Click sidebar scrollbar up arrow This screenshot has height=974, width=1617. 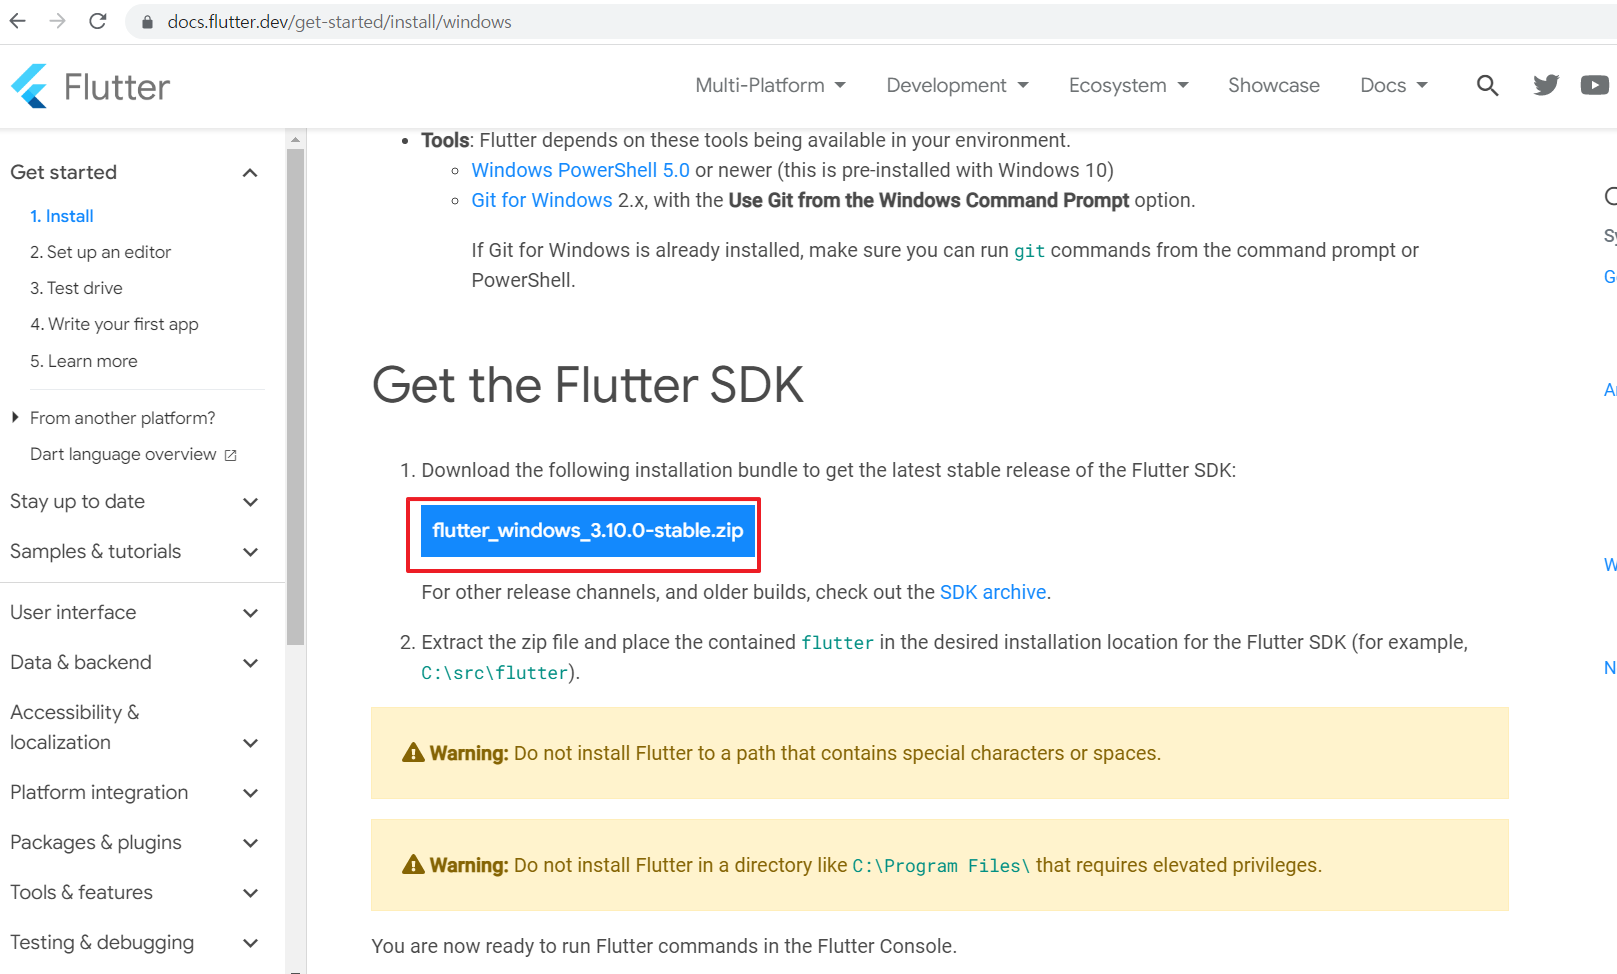tap(295, 139)
